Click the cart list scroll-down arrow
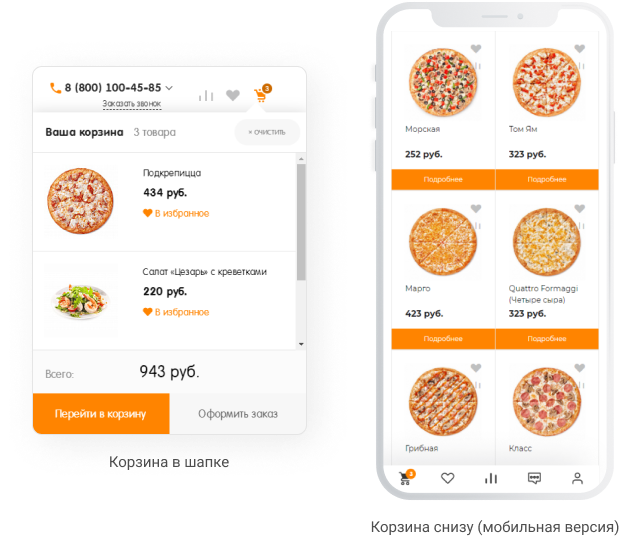623x538 pixels. [x=301, y=344]
